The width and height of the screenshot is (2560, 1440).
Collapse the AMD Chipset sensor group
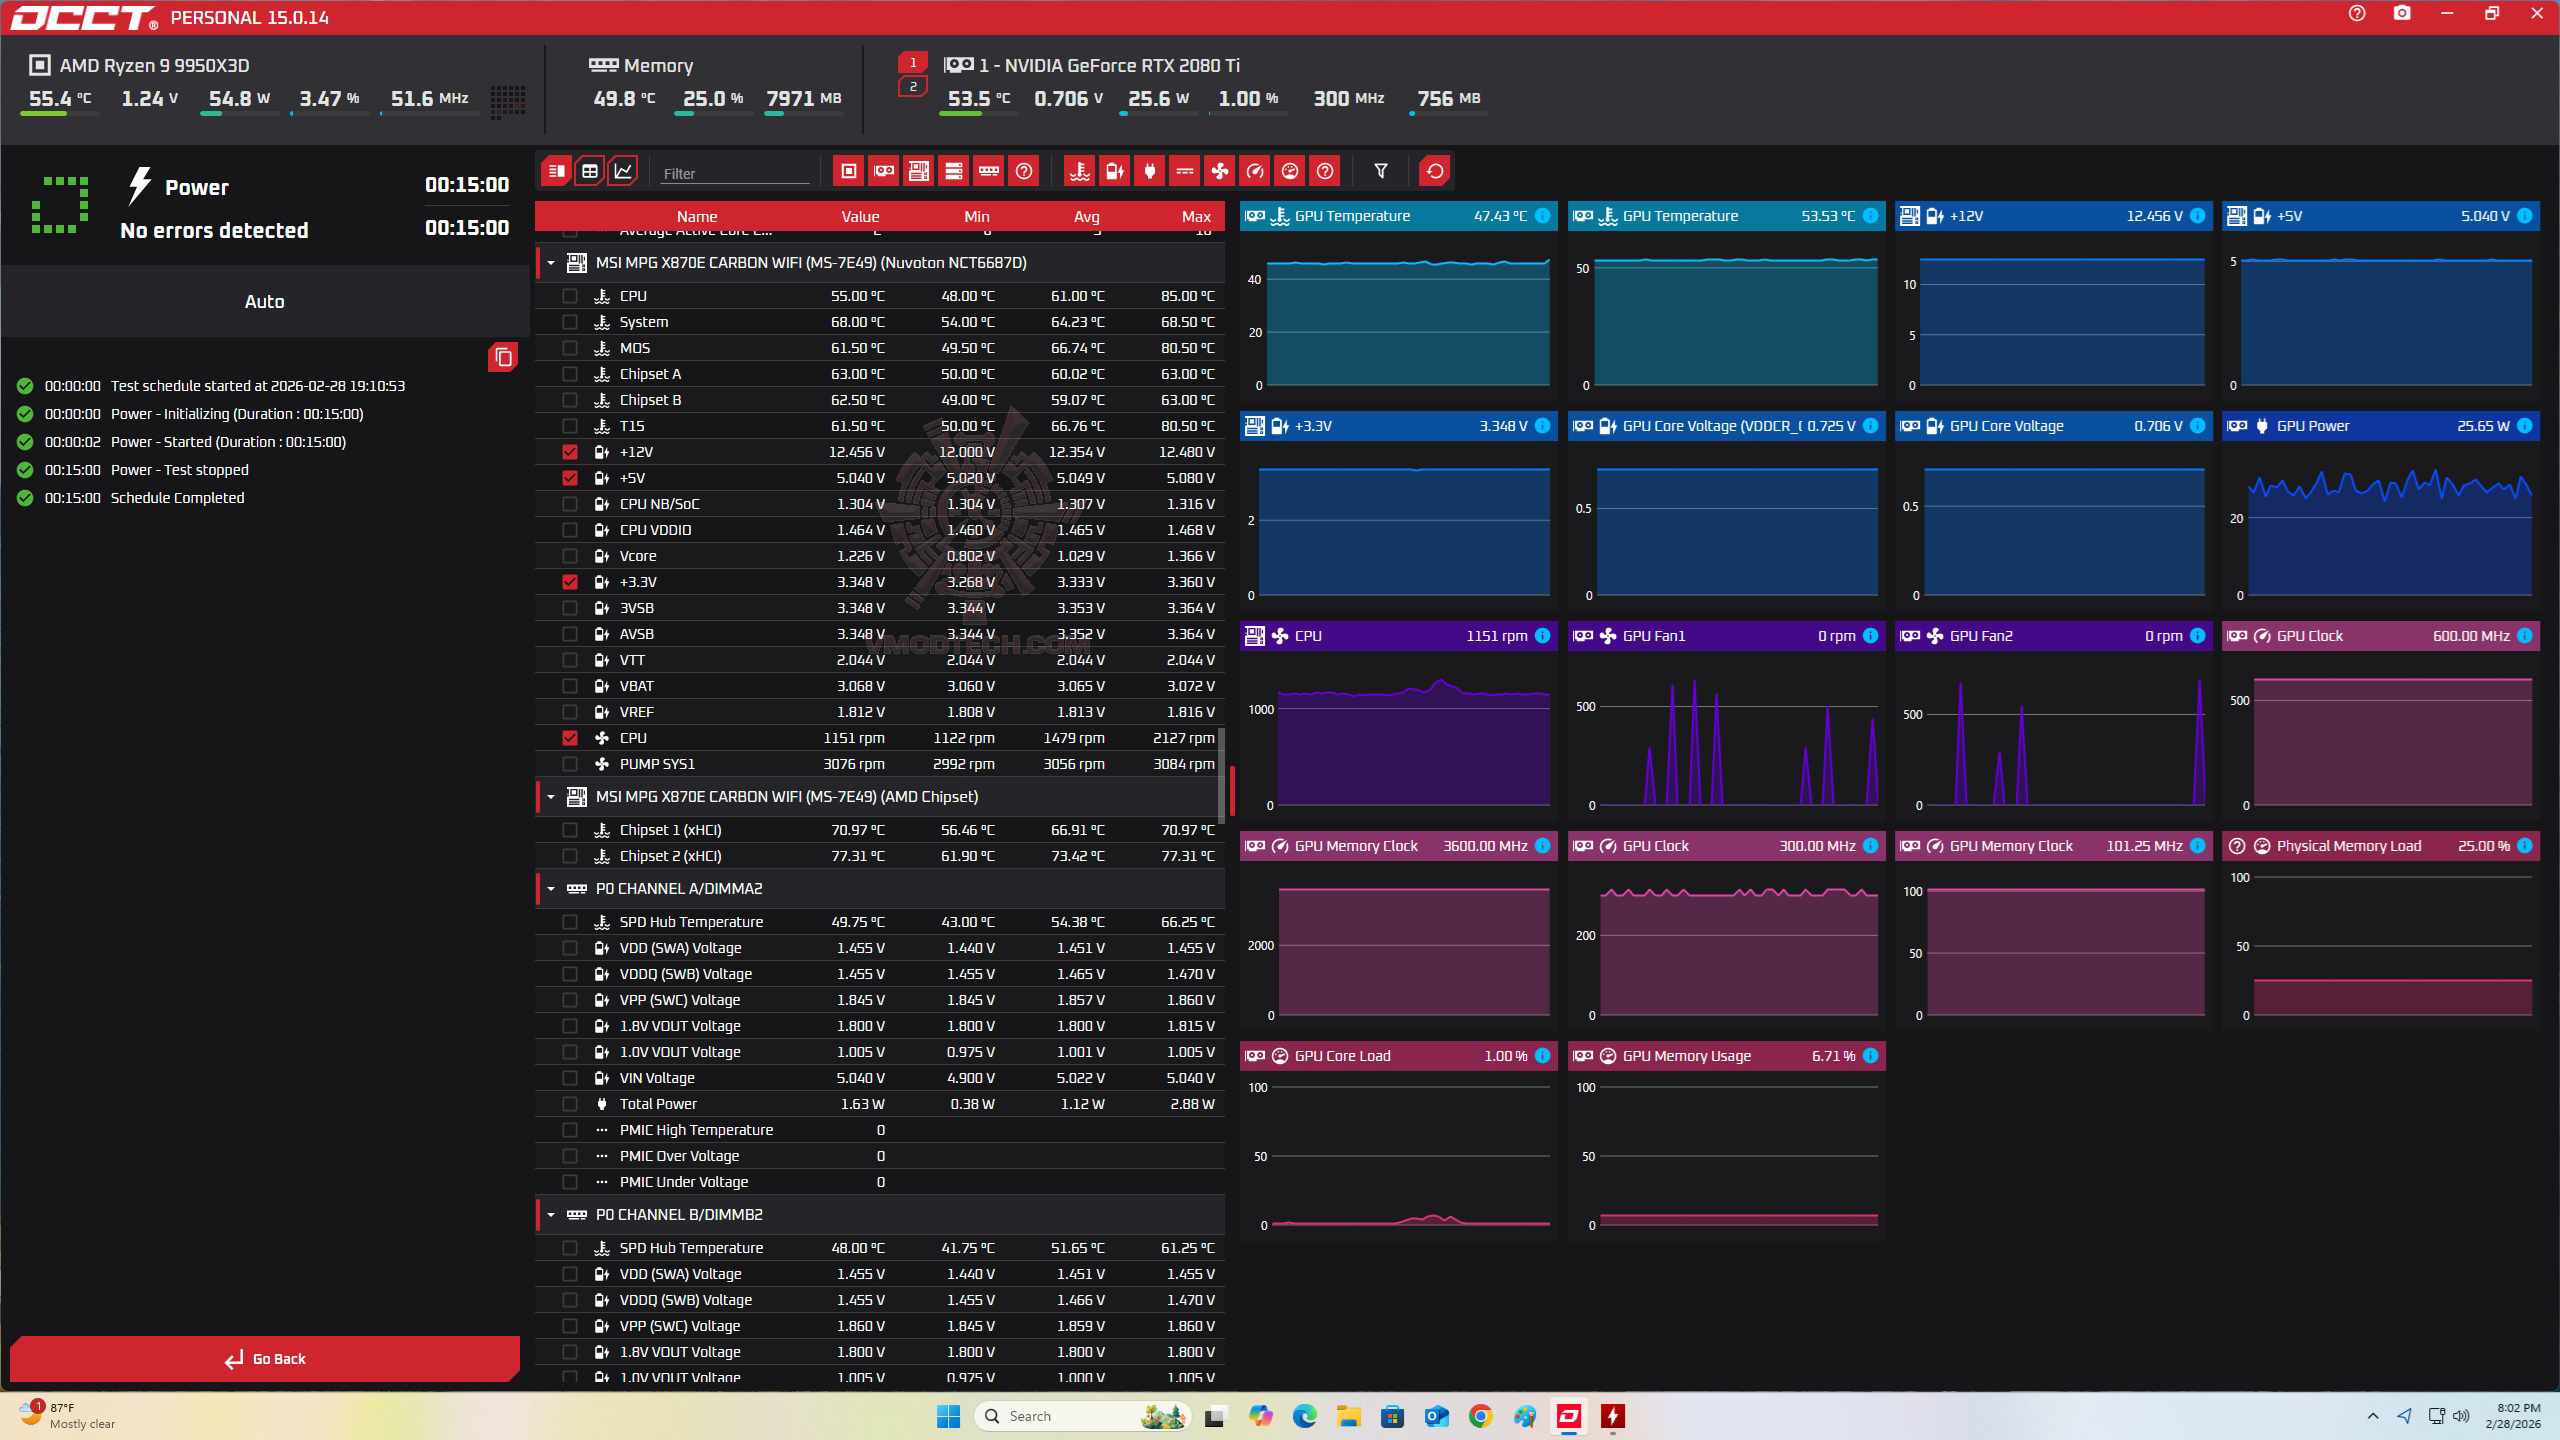551,797
